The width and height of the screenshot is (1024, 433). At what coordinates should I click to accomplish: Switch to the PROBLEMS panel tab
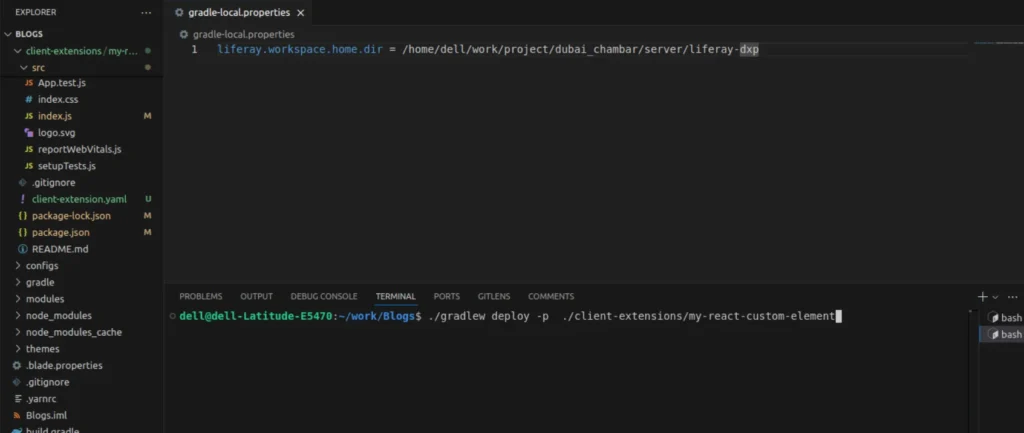click(200, 297)
